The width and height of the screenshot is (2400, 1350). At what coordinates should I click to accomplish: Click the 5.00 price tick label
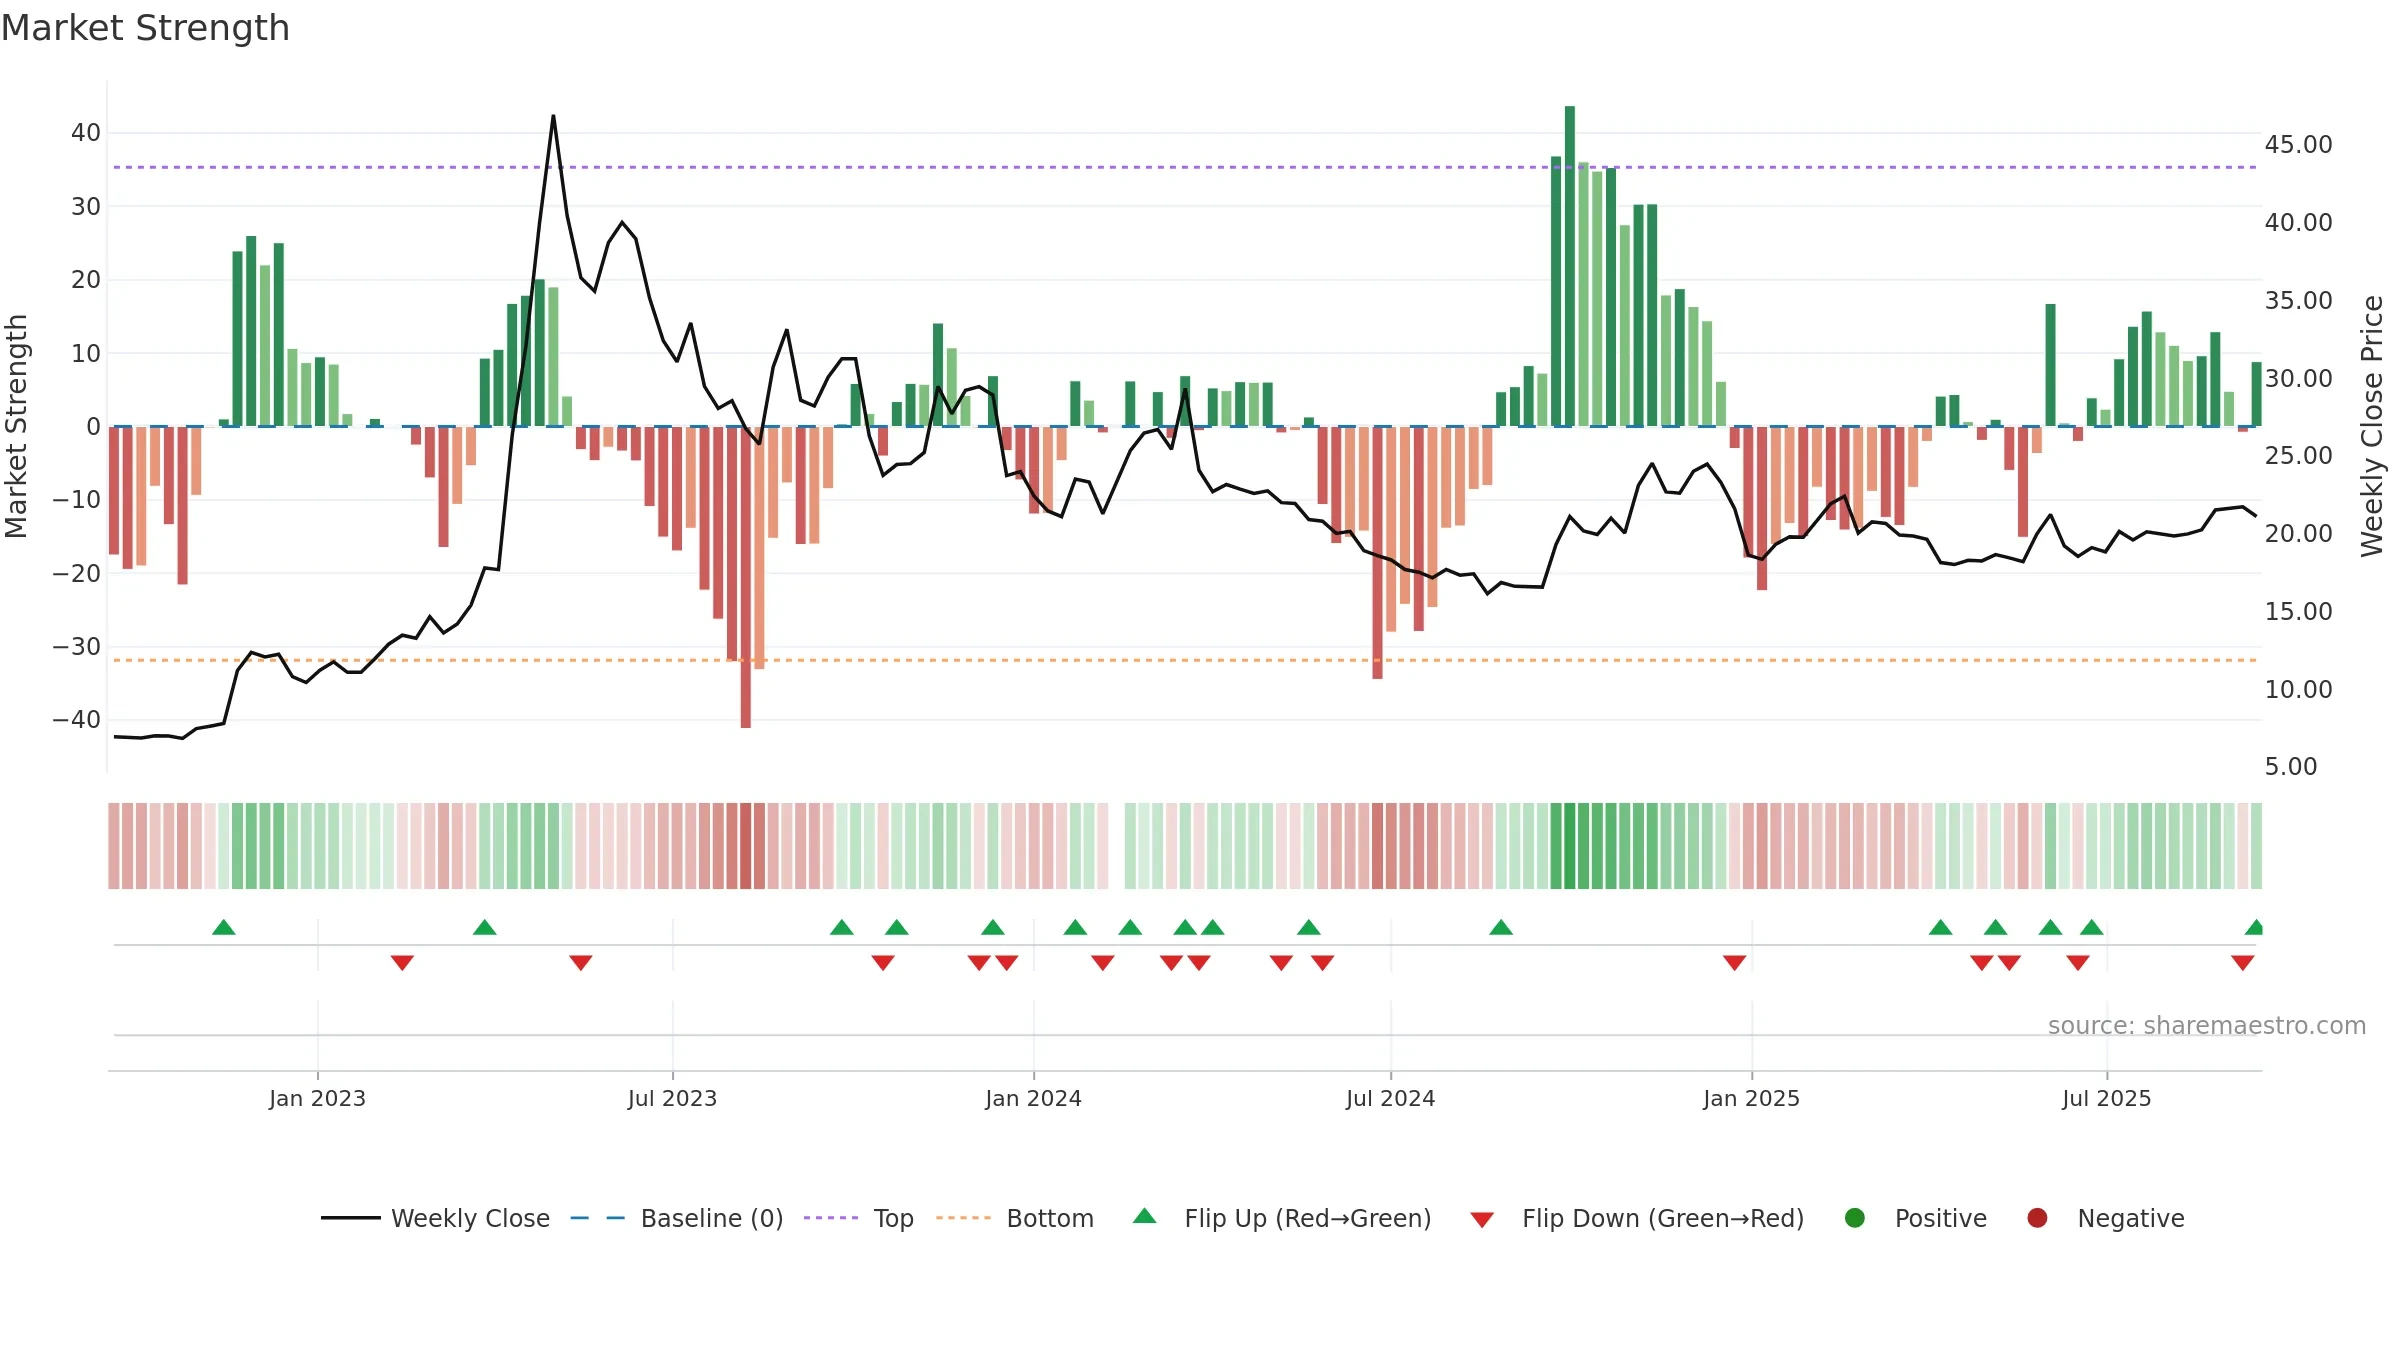pyautogui.click(x=2290, y=766)
